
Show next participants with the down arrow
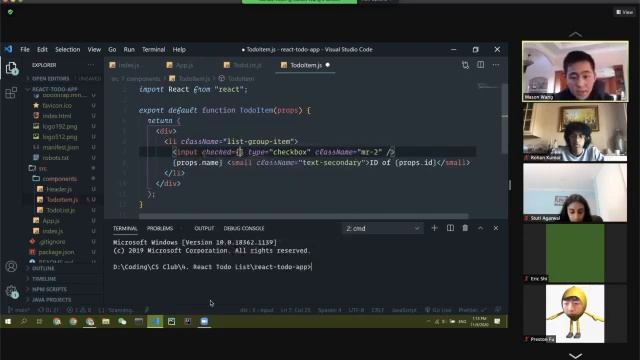576,356
